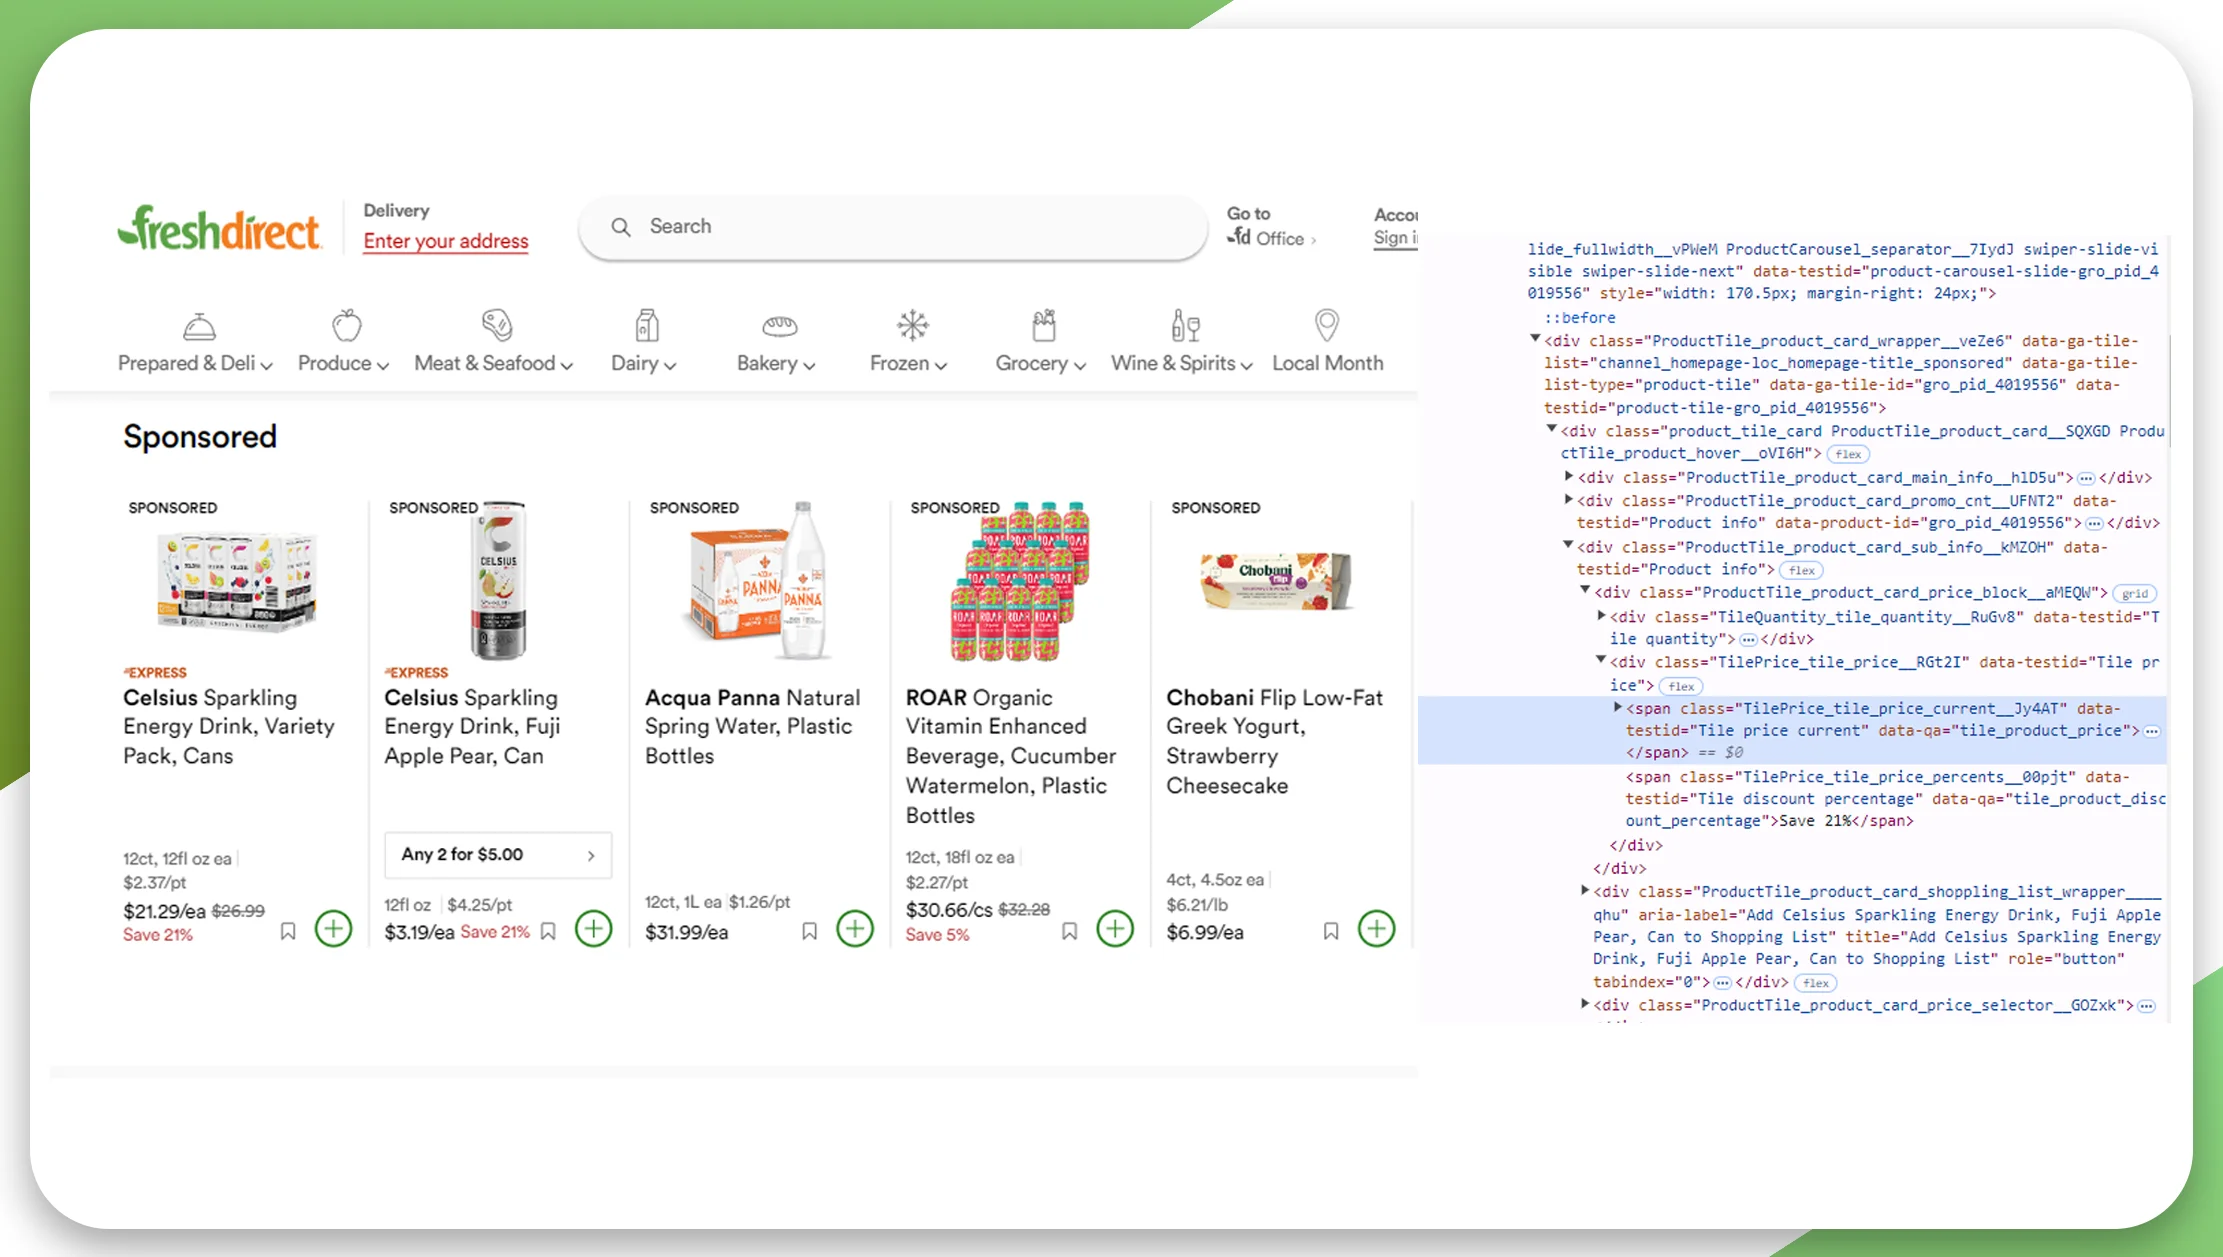
Task: Expand the ProductTile_product_card_promo_cnt div node
Action: point(1569,500)
